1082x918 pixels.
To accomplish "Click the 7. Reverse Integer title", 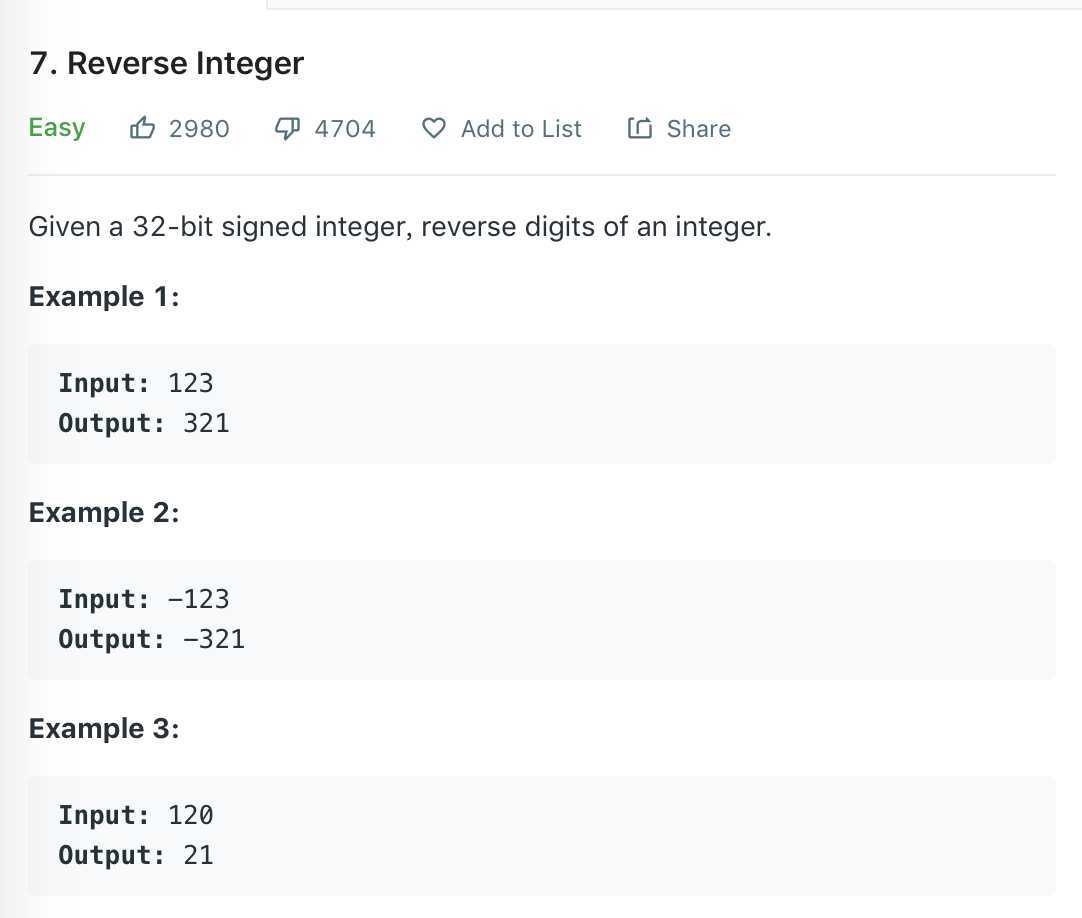I will point(166,64).
